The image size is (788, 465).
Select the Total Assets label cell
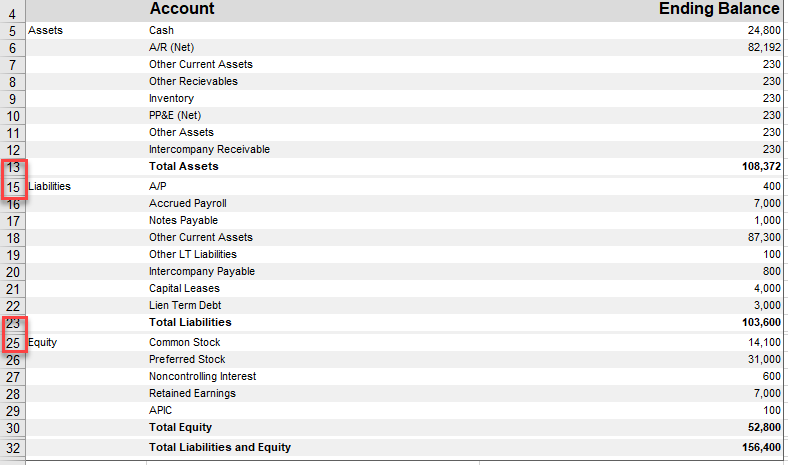coord(183,166)
